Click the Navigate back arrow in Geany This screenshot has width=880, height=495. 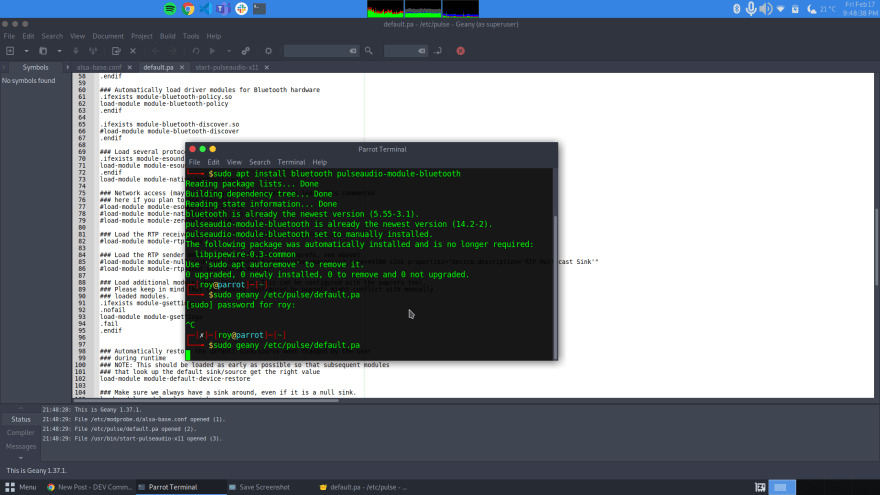pyautogui.click(x=156, y=51)
